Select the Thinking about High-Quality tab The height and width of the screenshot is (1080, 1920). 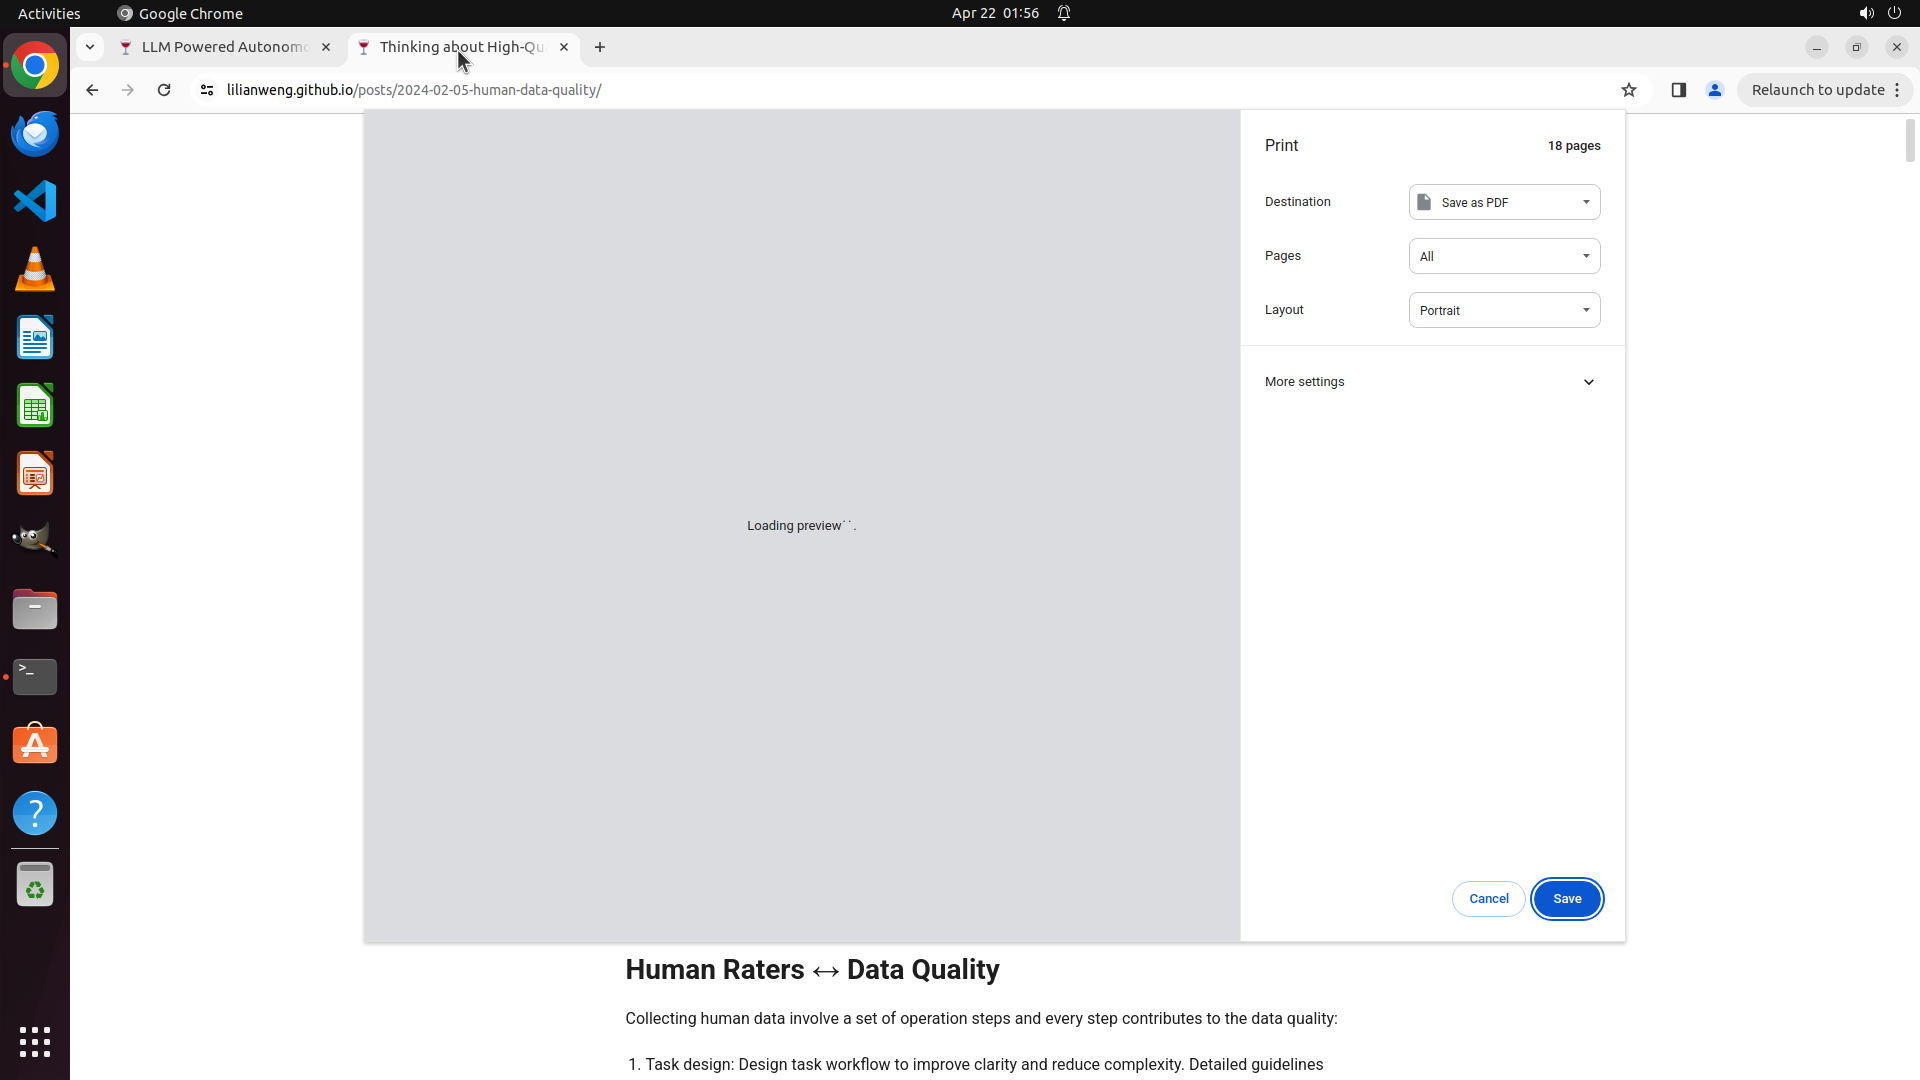point(461,47)
